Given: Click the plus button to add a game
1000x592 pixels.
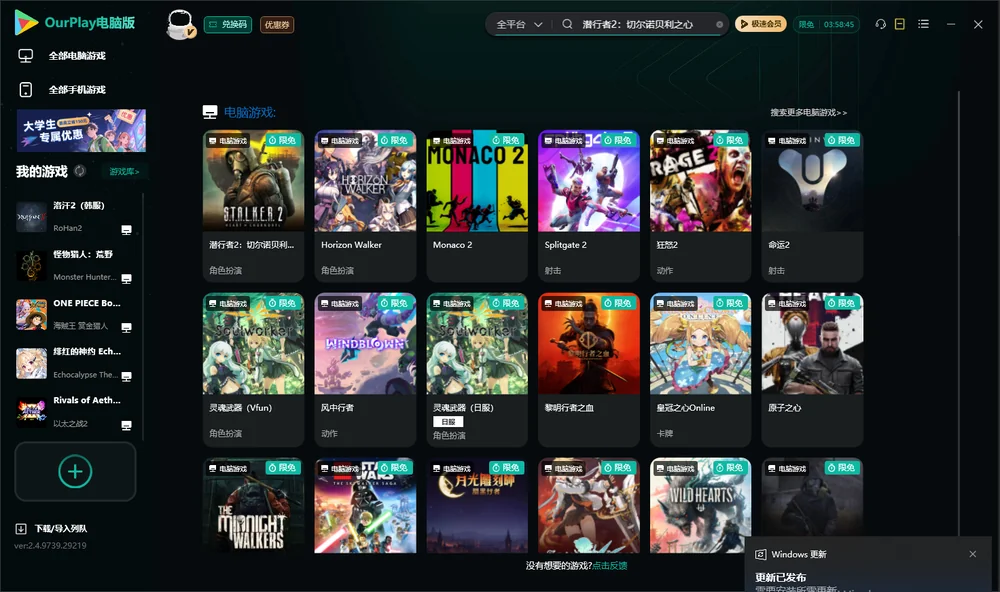Looking at the screenshot, I should (75, 471).
